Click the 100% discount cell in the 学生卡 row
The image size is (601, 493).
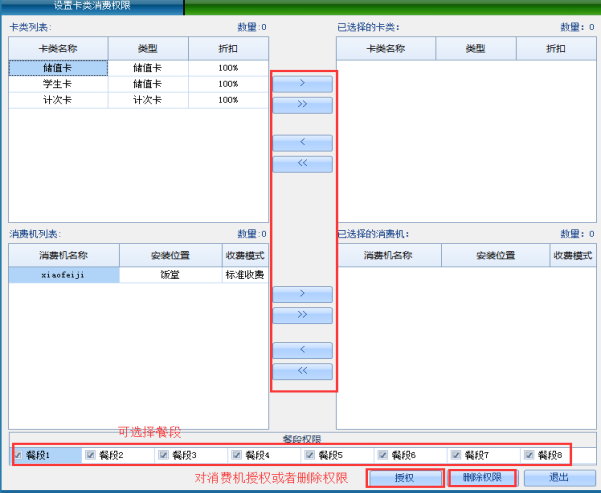click(228, 84)
